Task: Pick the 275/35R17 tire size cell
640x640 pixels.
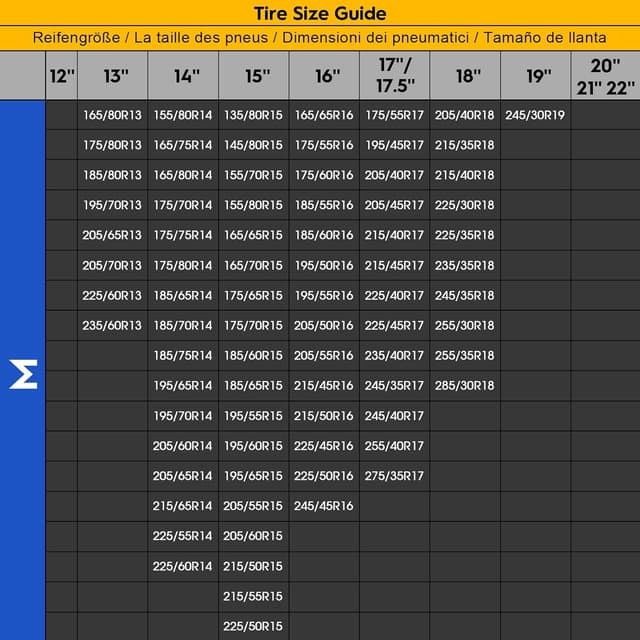Action: (x=394, y=475)
